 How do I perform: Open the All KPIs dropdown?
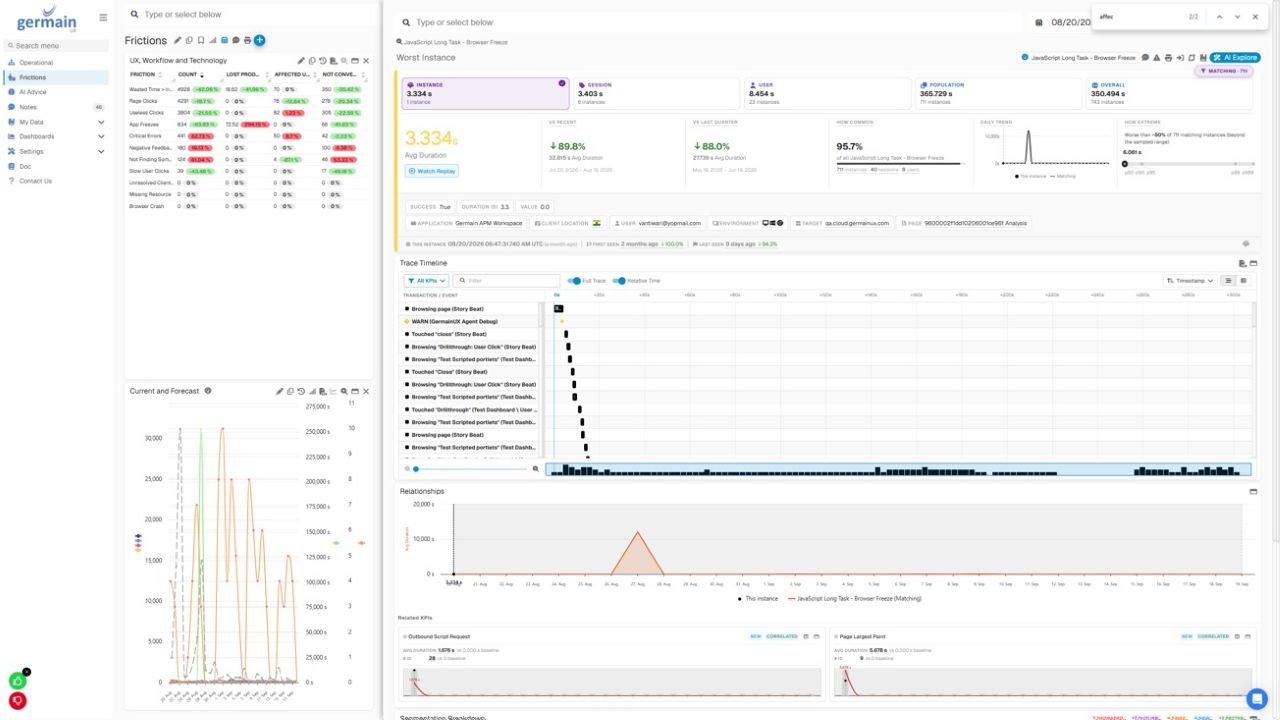tap(426, 281)
